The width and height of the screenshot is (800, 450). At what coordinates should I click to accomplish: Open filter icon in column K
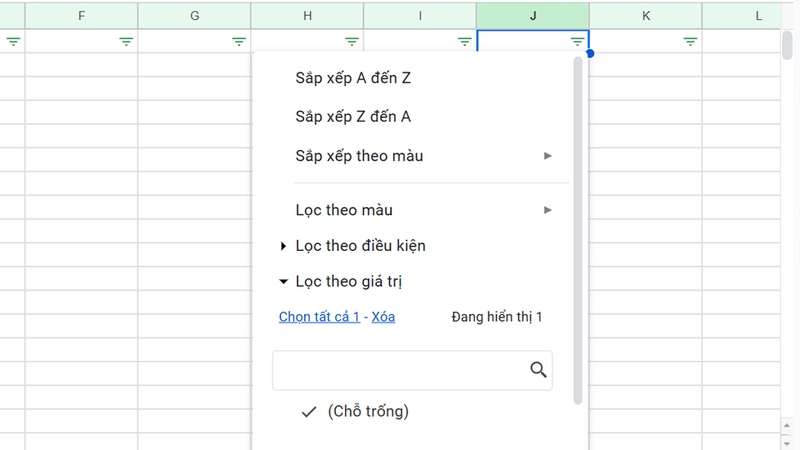690,42
